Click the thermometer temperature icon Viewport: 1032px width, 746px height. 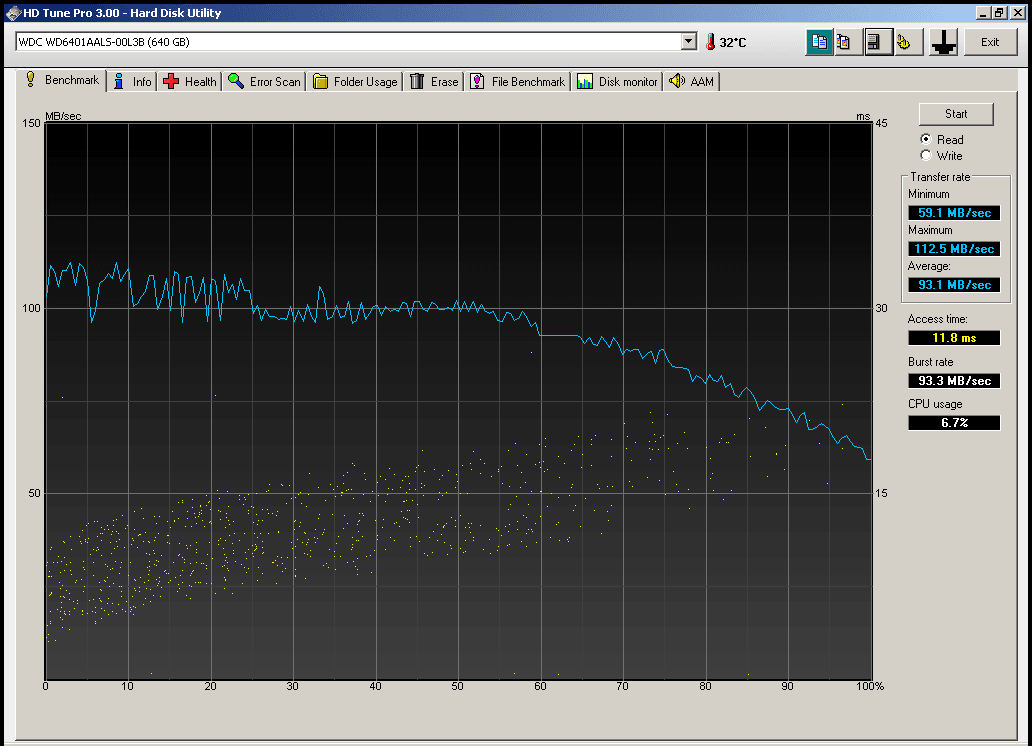click(710, 42)
